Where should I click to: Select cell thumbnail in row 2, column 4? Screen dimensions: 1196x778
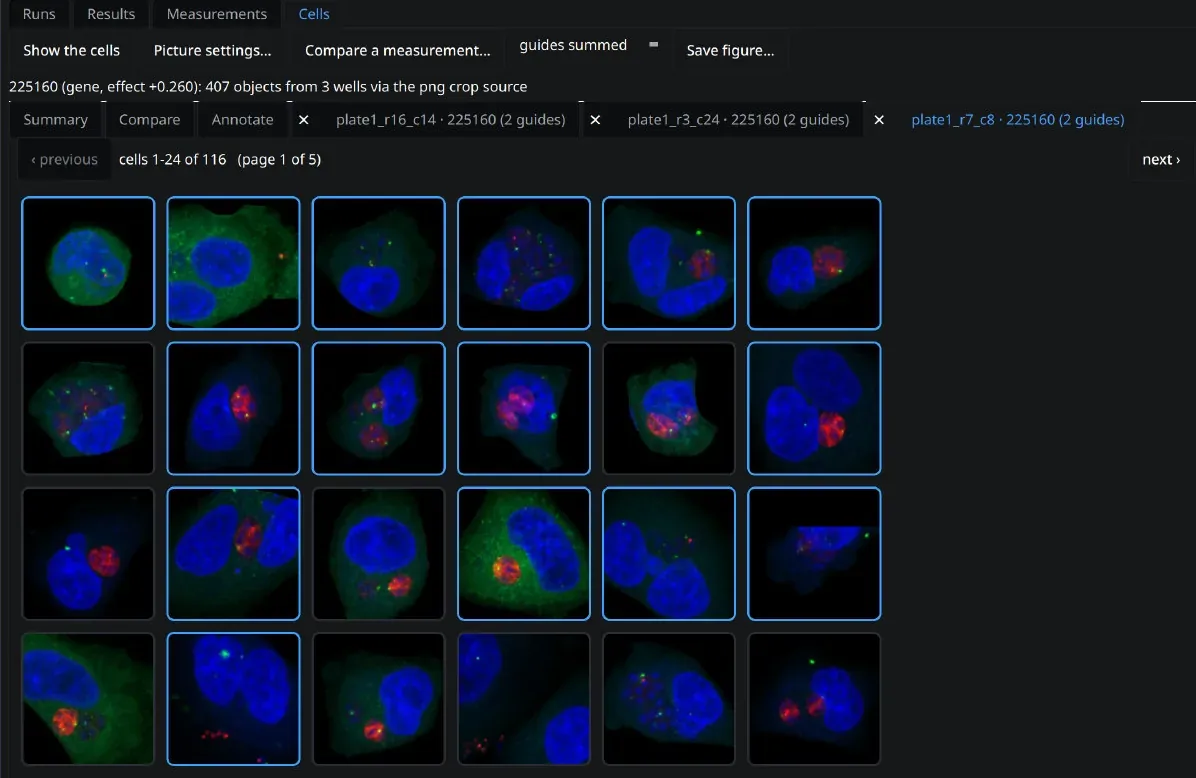(x=524, y=408)
